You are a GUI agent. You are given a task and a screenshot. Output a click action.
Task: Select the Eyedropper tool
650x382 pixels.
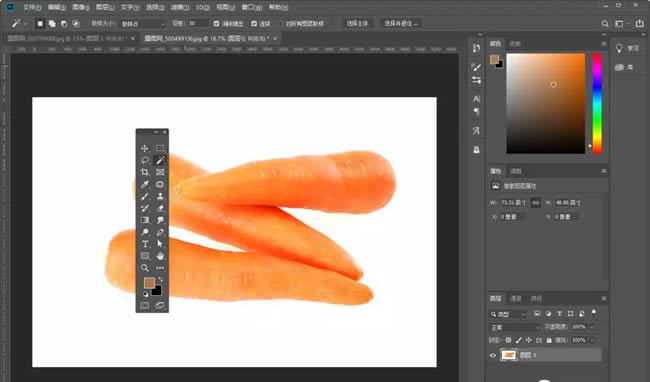[x=145, y=184]
